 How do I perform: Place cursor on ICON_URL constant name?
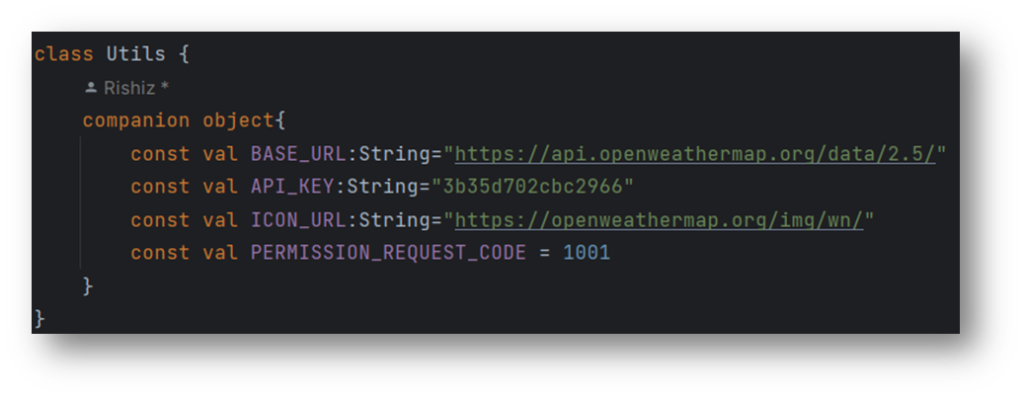click(x=298, y=220)
